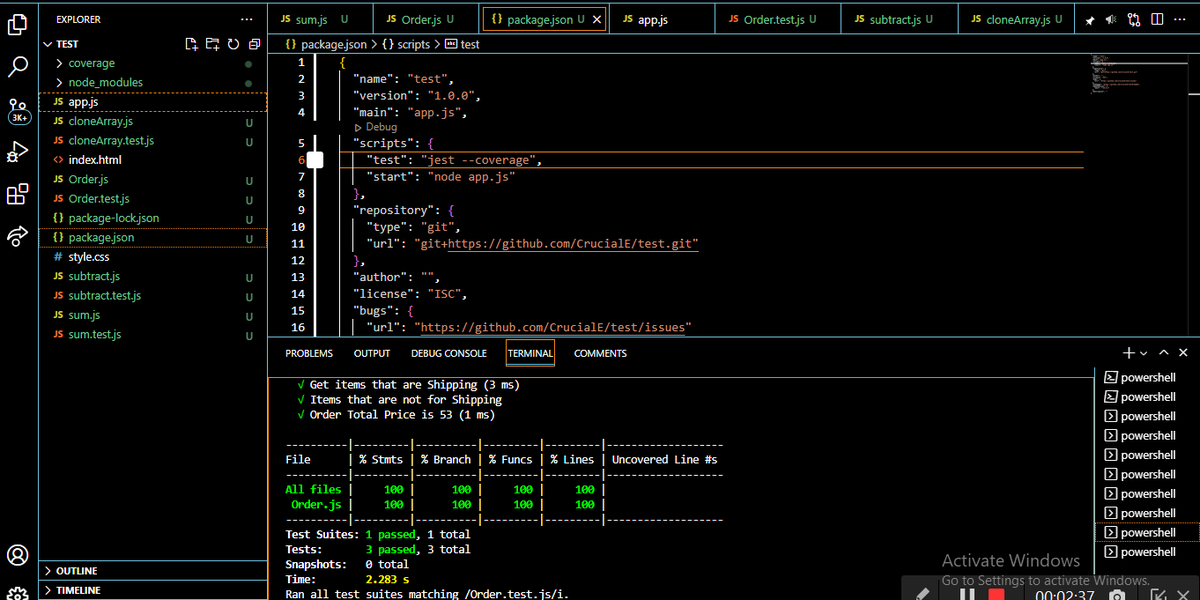Expand the TIMELINE section

coord(154,590)
